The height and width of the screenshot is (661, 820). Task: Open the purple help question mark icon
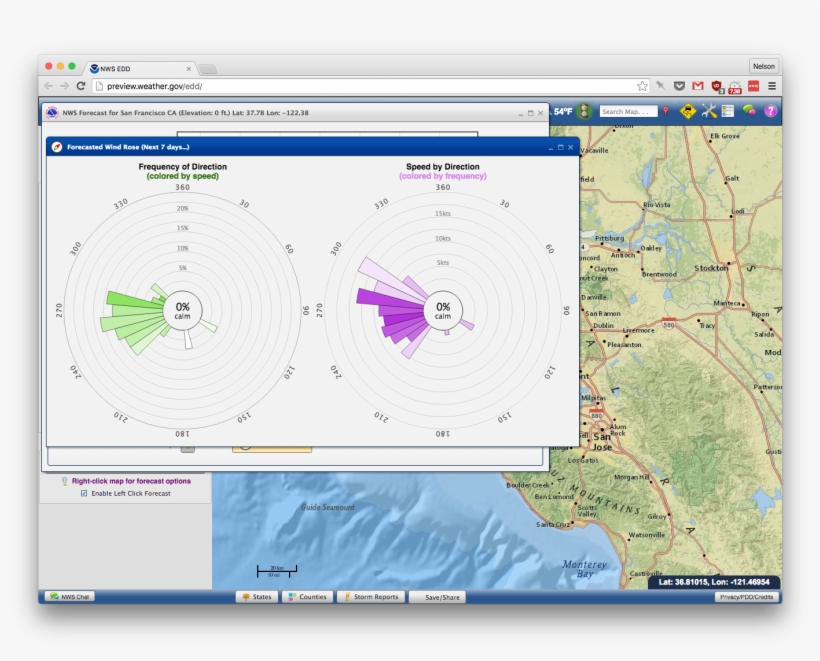pos(771,111)
